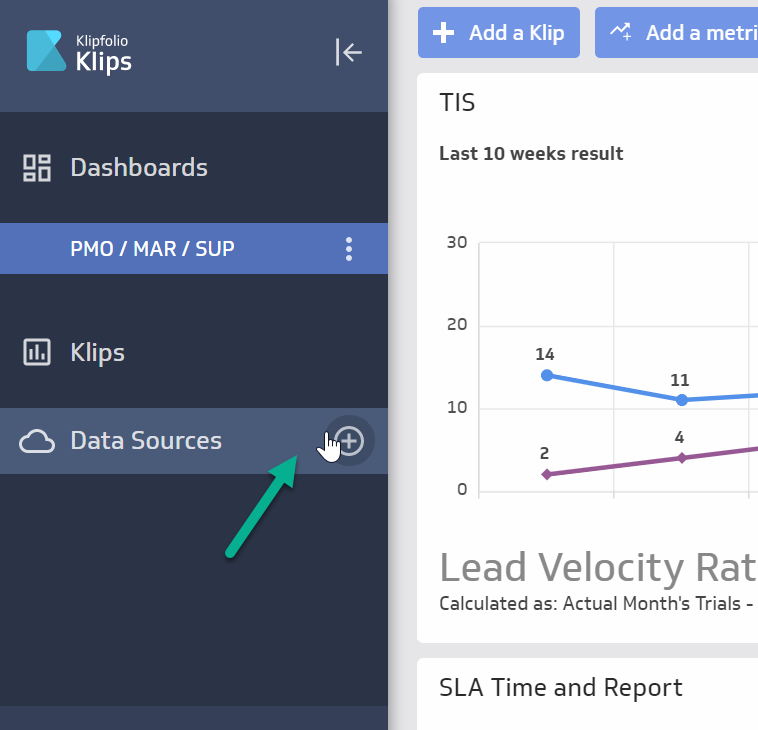Open the Data Sources section
Screen dimensions: 758x730
click(x=146, y=441)
